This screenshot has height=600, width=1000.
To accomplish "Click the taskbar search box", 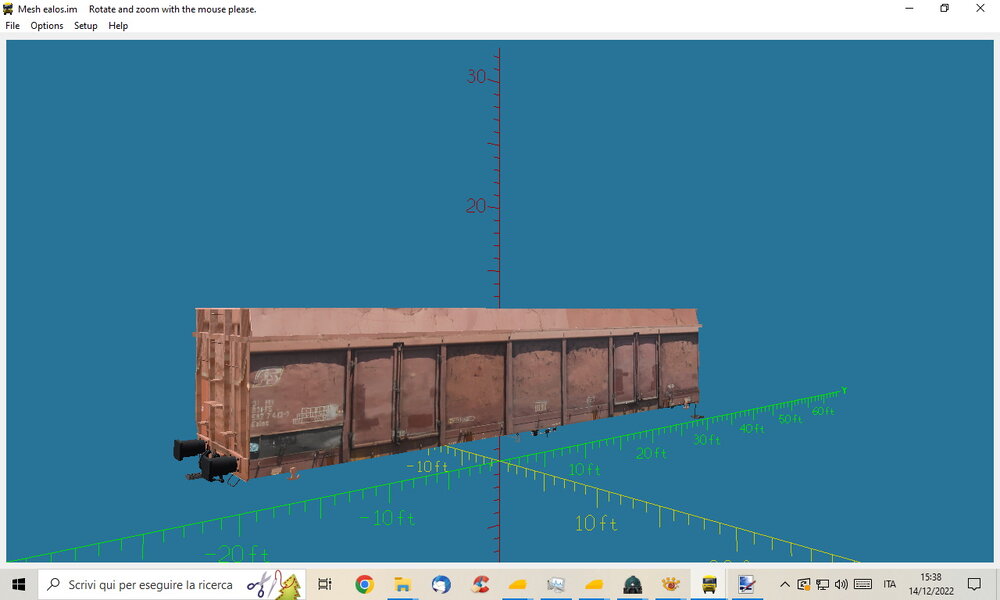I will 172,584.
